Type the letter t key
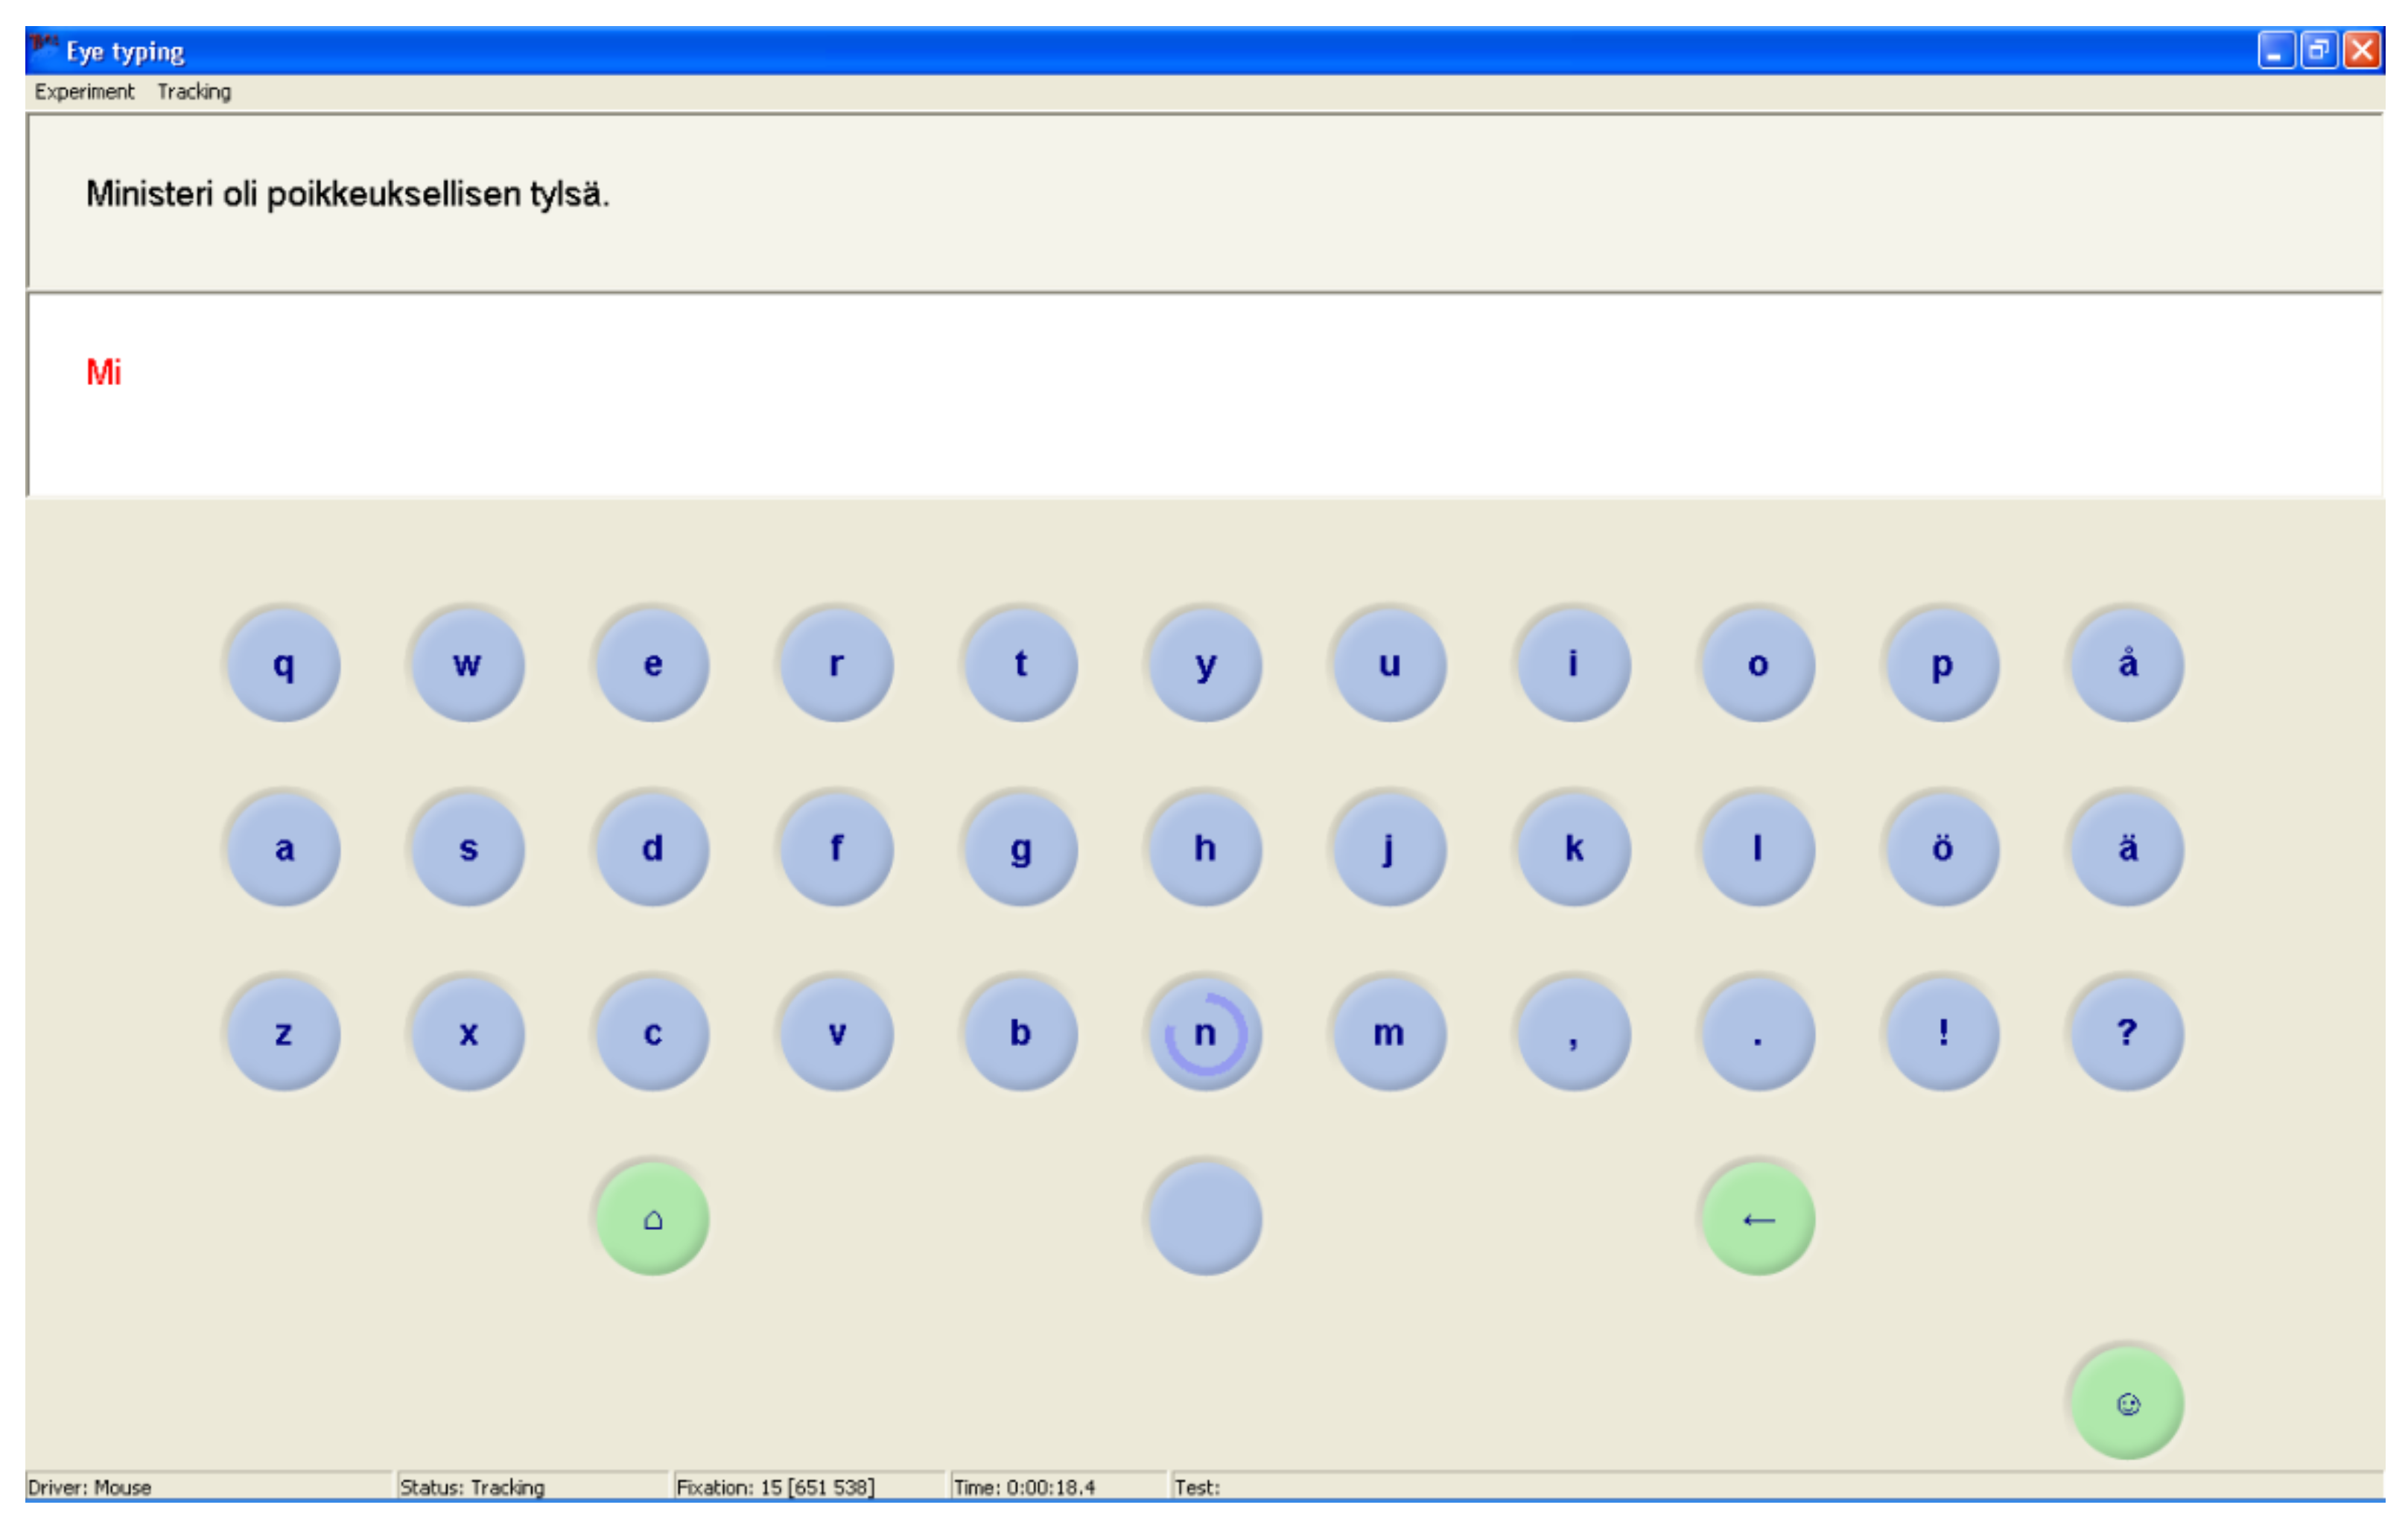 coord(1020,664)
